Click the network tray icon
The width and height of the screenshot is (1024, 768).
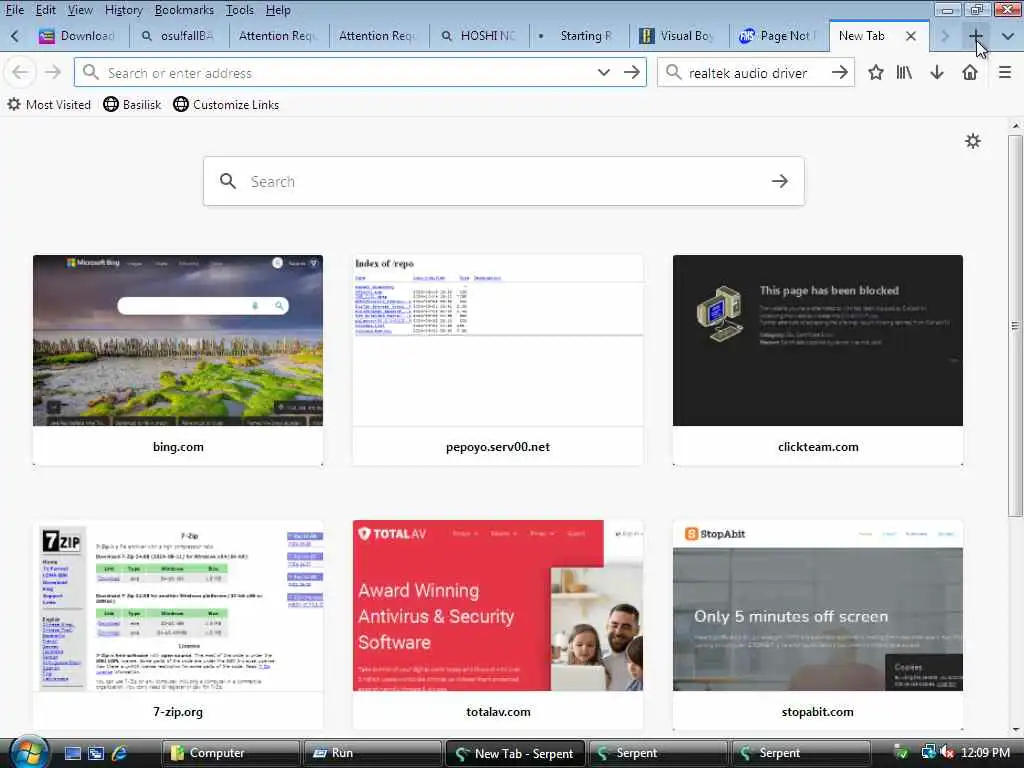928,753
